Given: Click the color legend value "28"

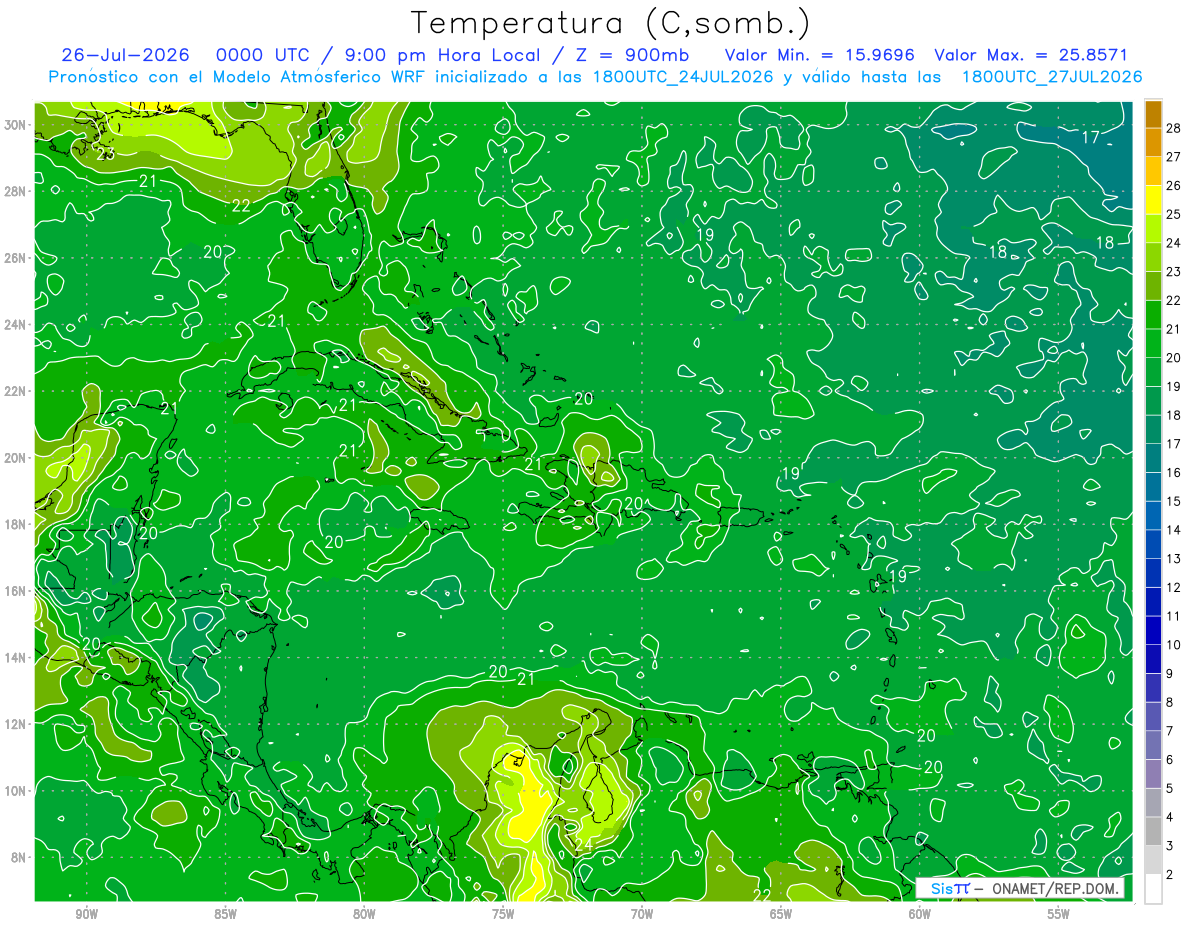Looking at the screenshot, I should click(x=1174, y=128).
